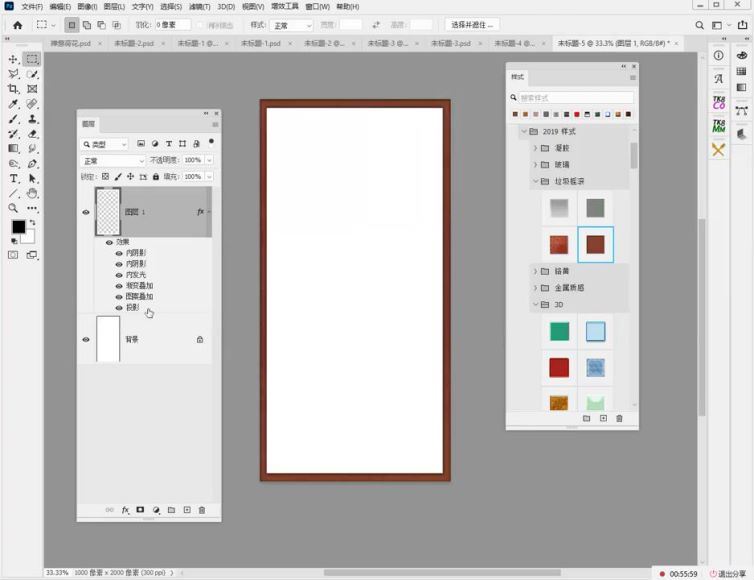Select the Rectangular Marquee tool
The height and width of the screenshot is (580, 754).
(32, 59)
